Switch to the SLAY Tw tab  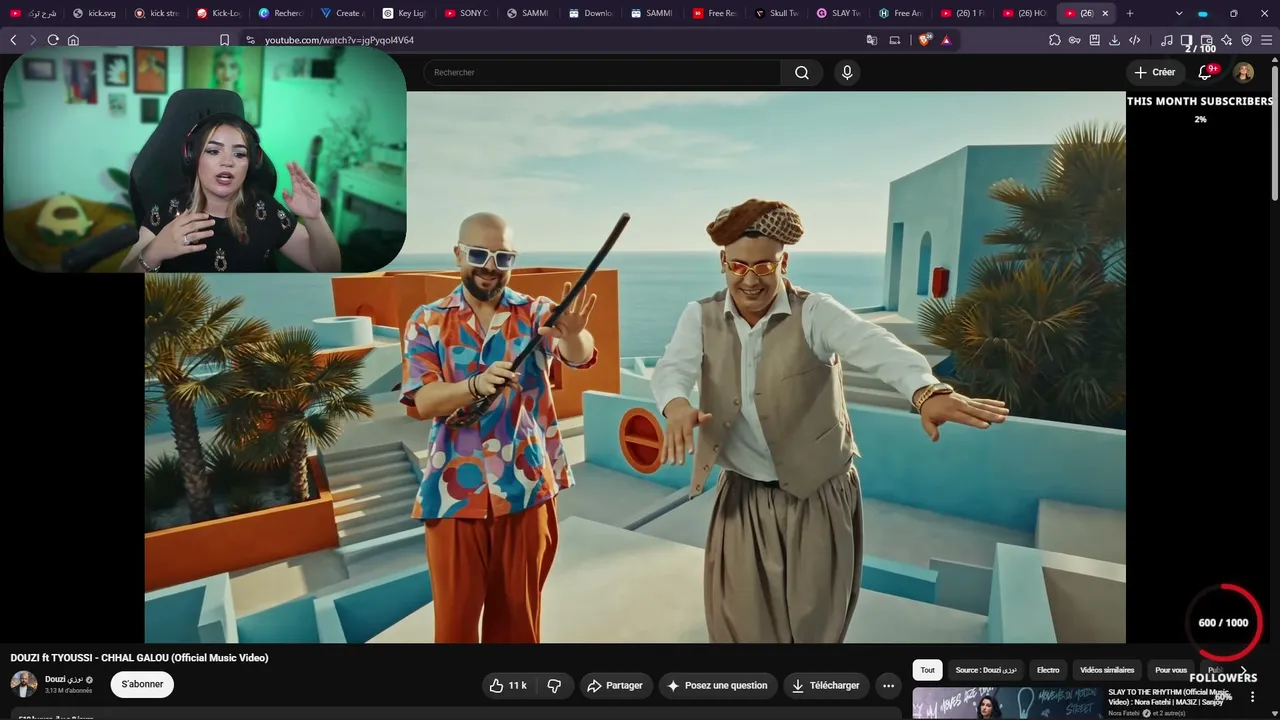[x=838, y=13]
